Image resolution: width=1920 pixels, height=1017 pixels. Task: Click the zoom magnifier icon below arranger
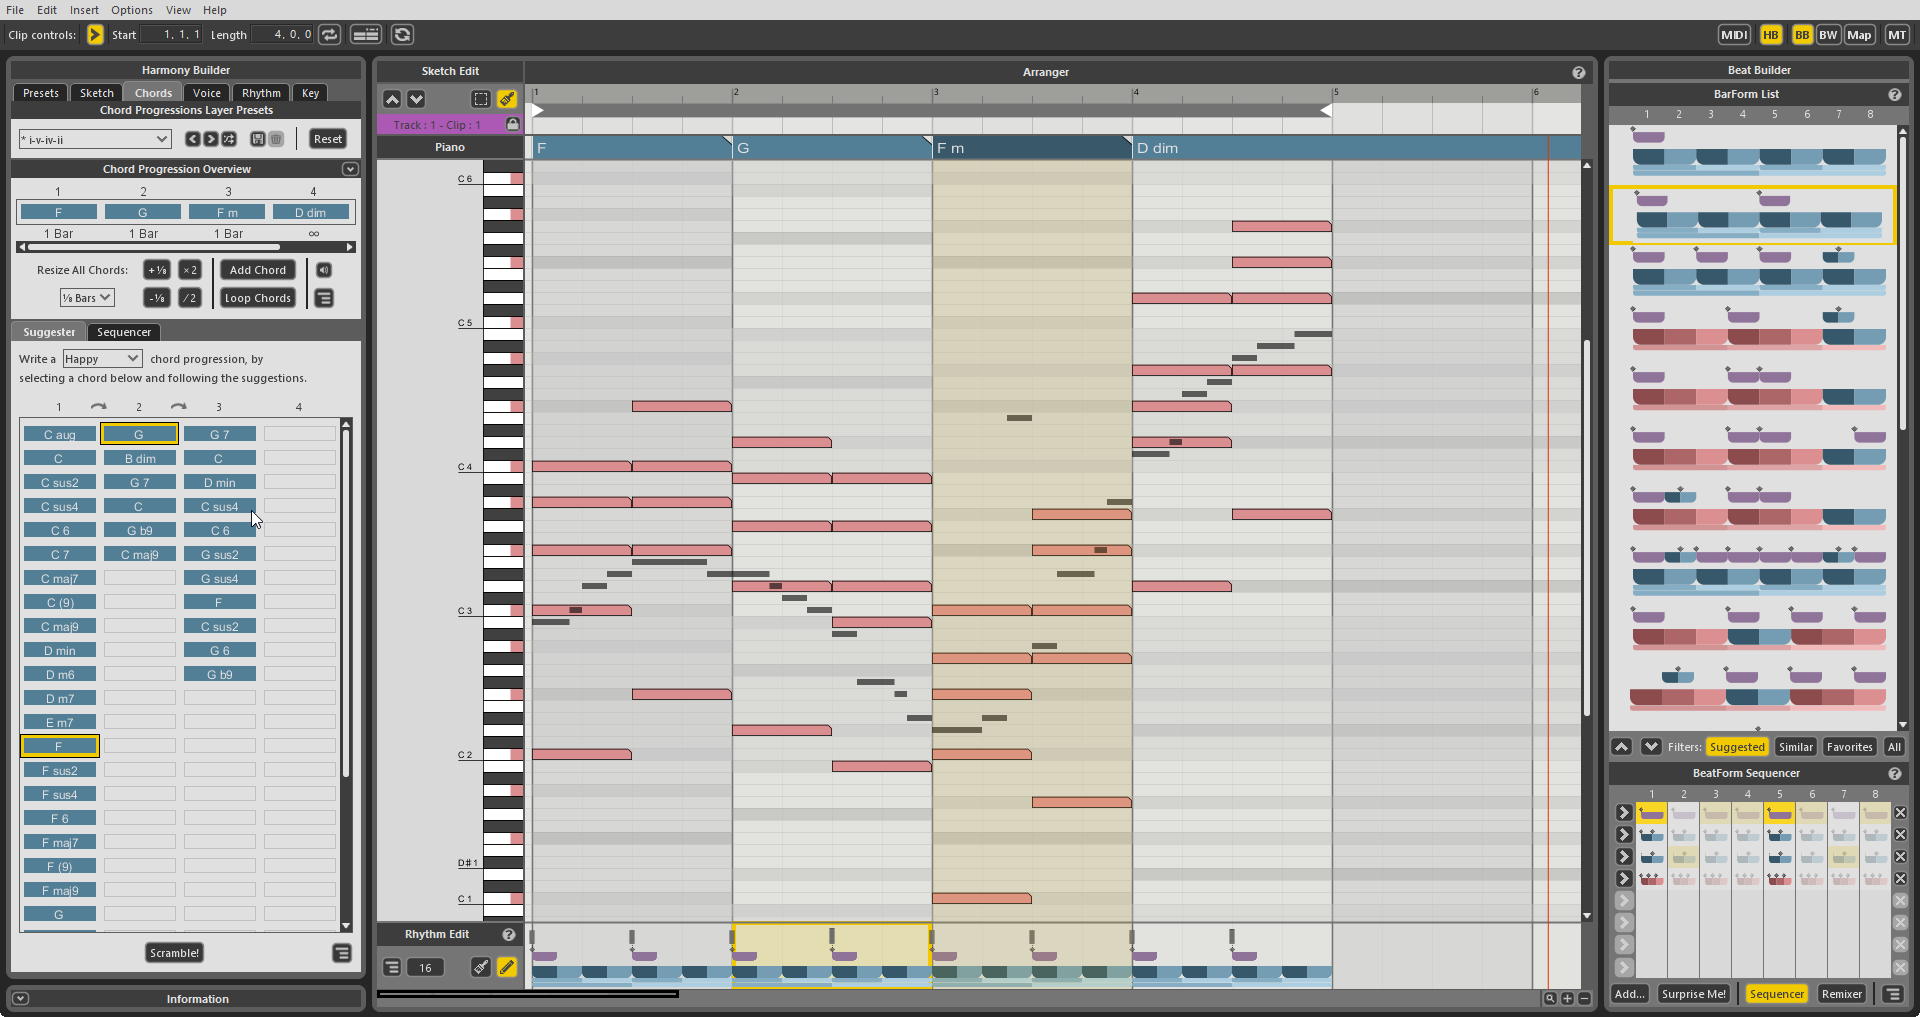1550,998
